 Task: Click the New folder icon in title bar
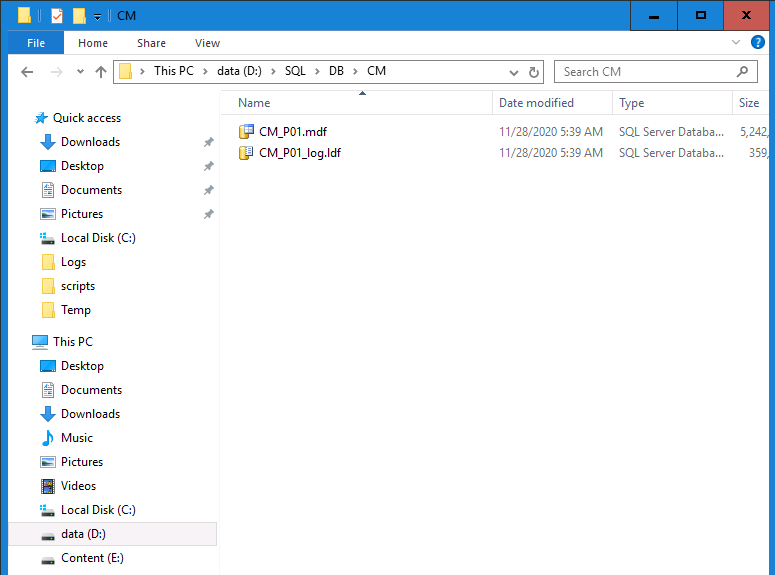pyautogui.click(x=79, y=16)
